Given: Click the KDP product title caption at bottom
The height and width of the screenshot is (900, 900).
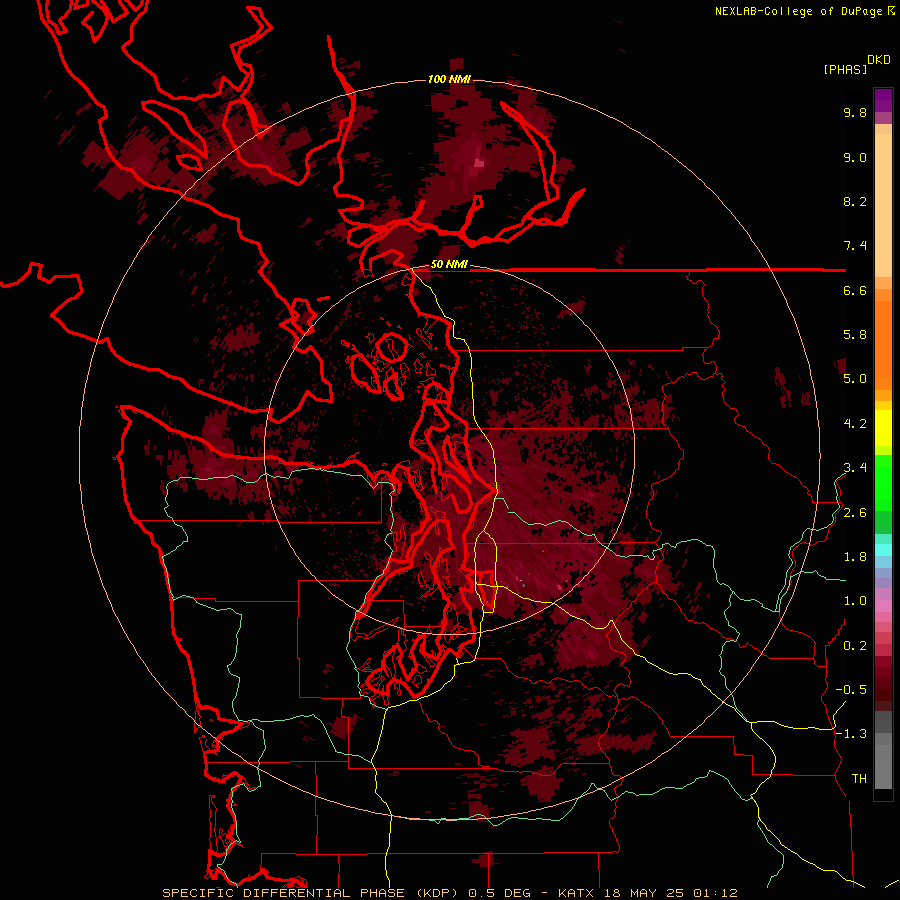Looking at the screenshot, I should [x=449, y=893].
